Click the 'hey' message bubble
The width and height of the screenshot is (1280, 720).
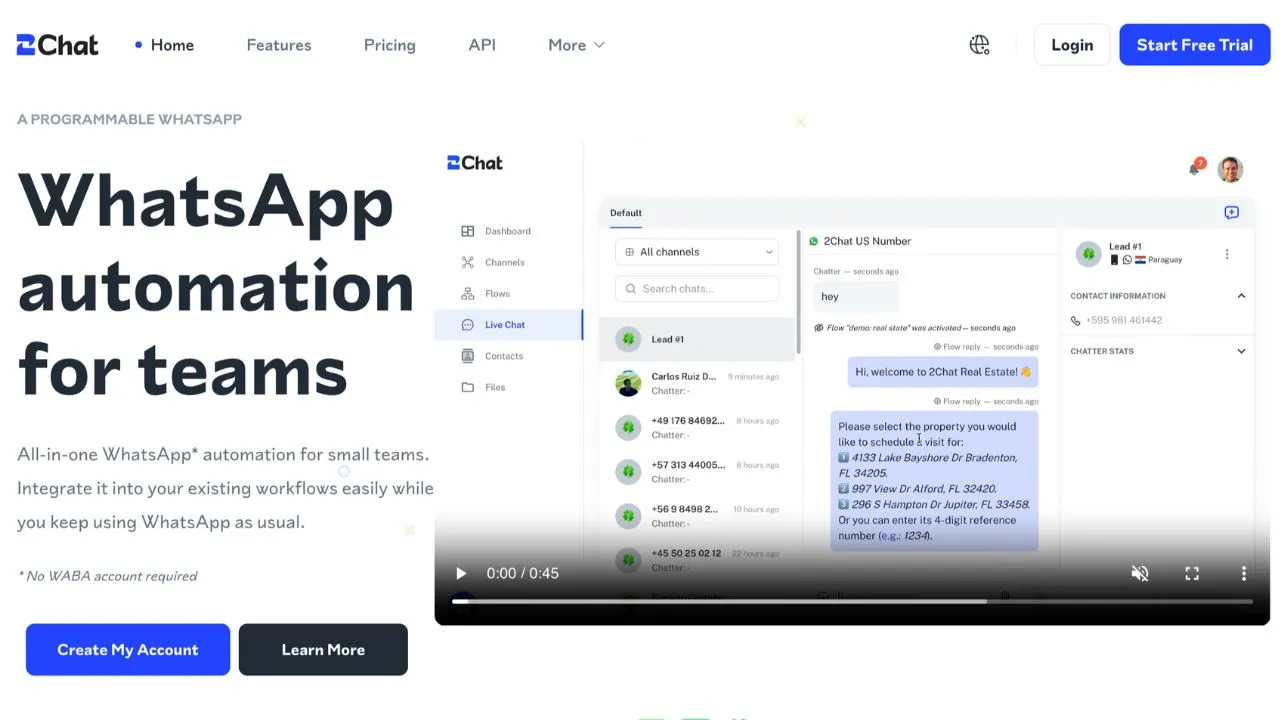point(855,296)
